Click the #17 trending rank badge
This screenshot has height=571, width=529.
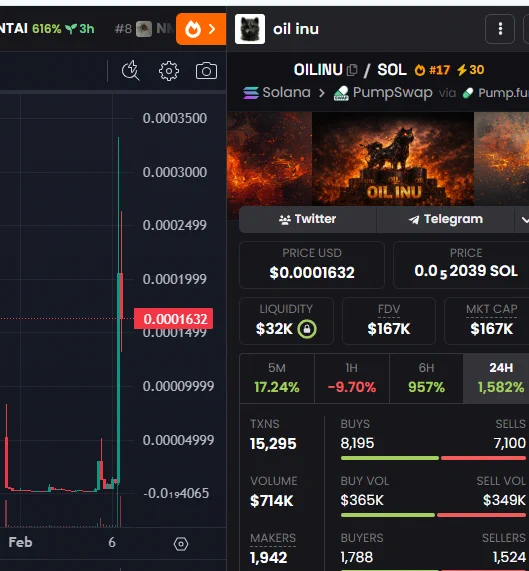(432, 70)
